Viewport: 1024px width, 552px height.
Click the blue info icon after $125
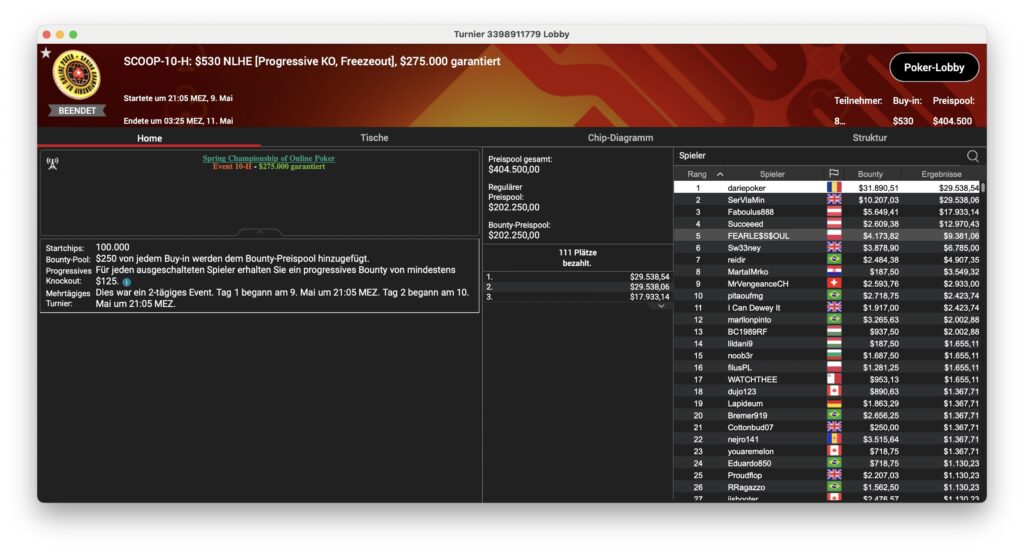pyautogui.click(x=126, y=282)
